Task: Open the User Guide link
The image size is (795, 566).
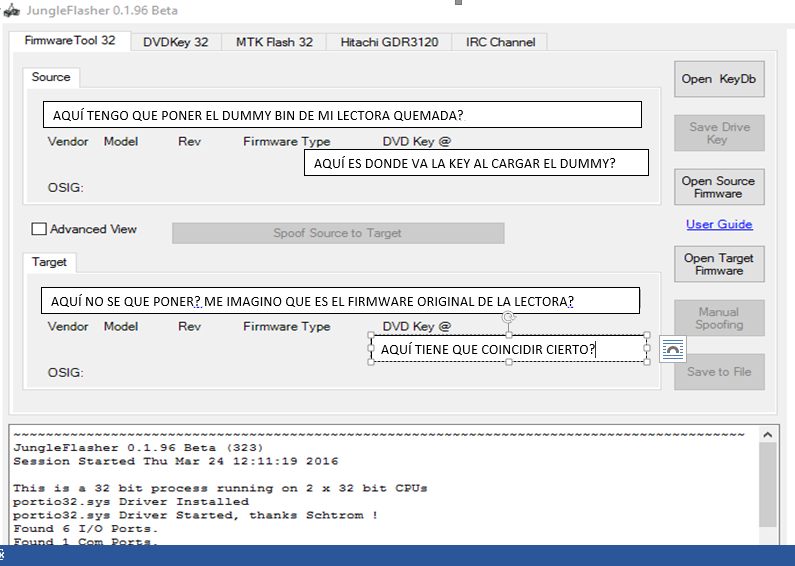Action: (719, 224)
